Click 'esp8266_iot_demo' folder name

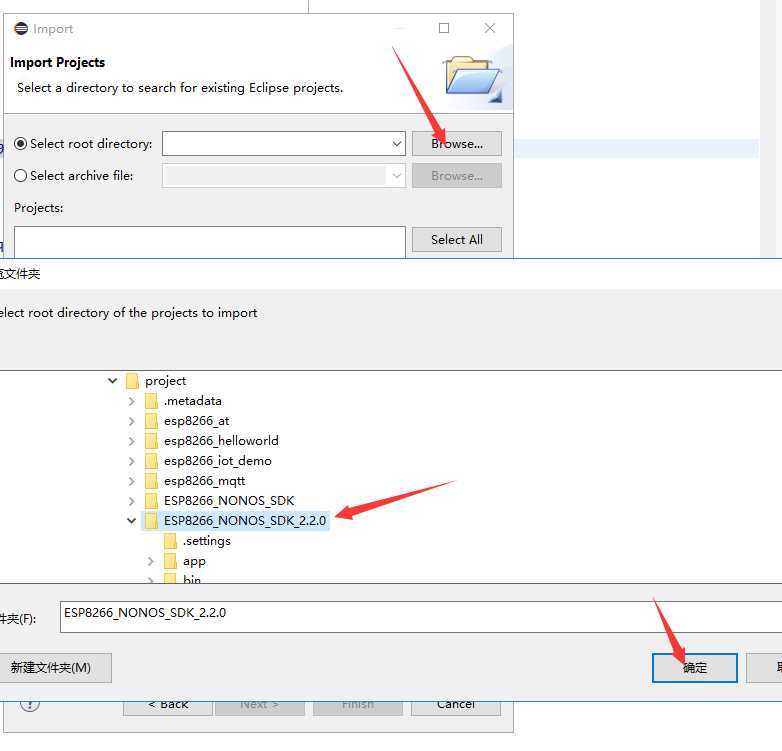tap(217, 461)
